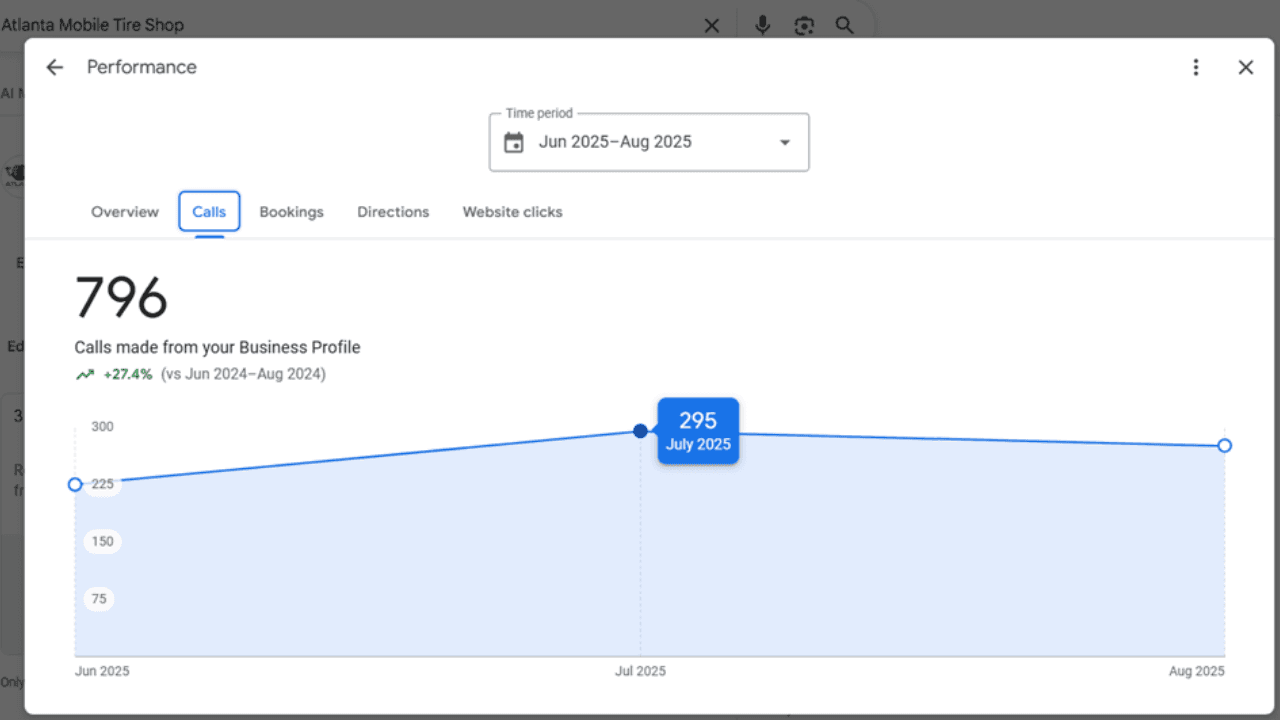The image size is (1280, 720).
Task: Clear the search query with the X icon
Action: pos(711,25)
